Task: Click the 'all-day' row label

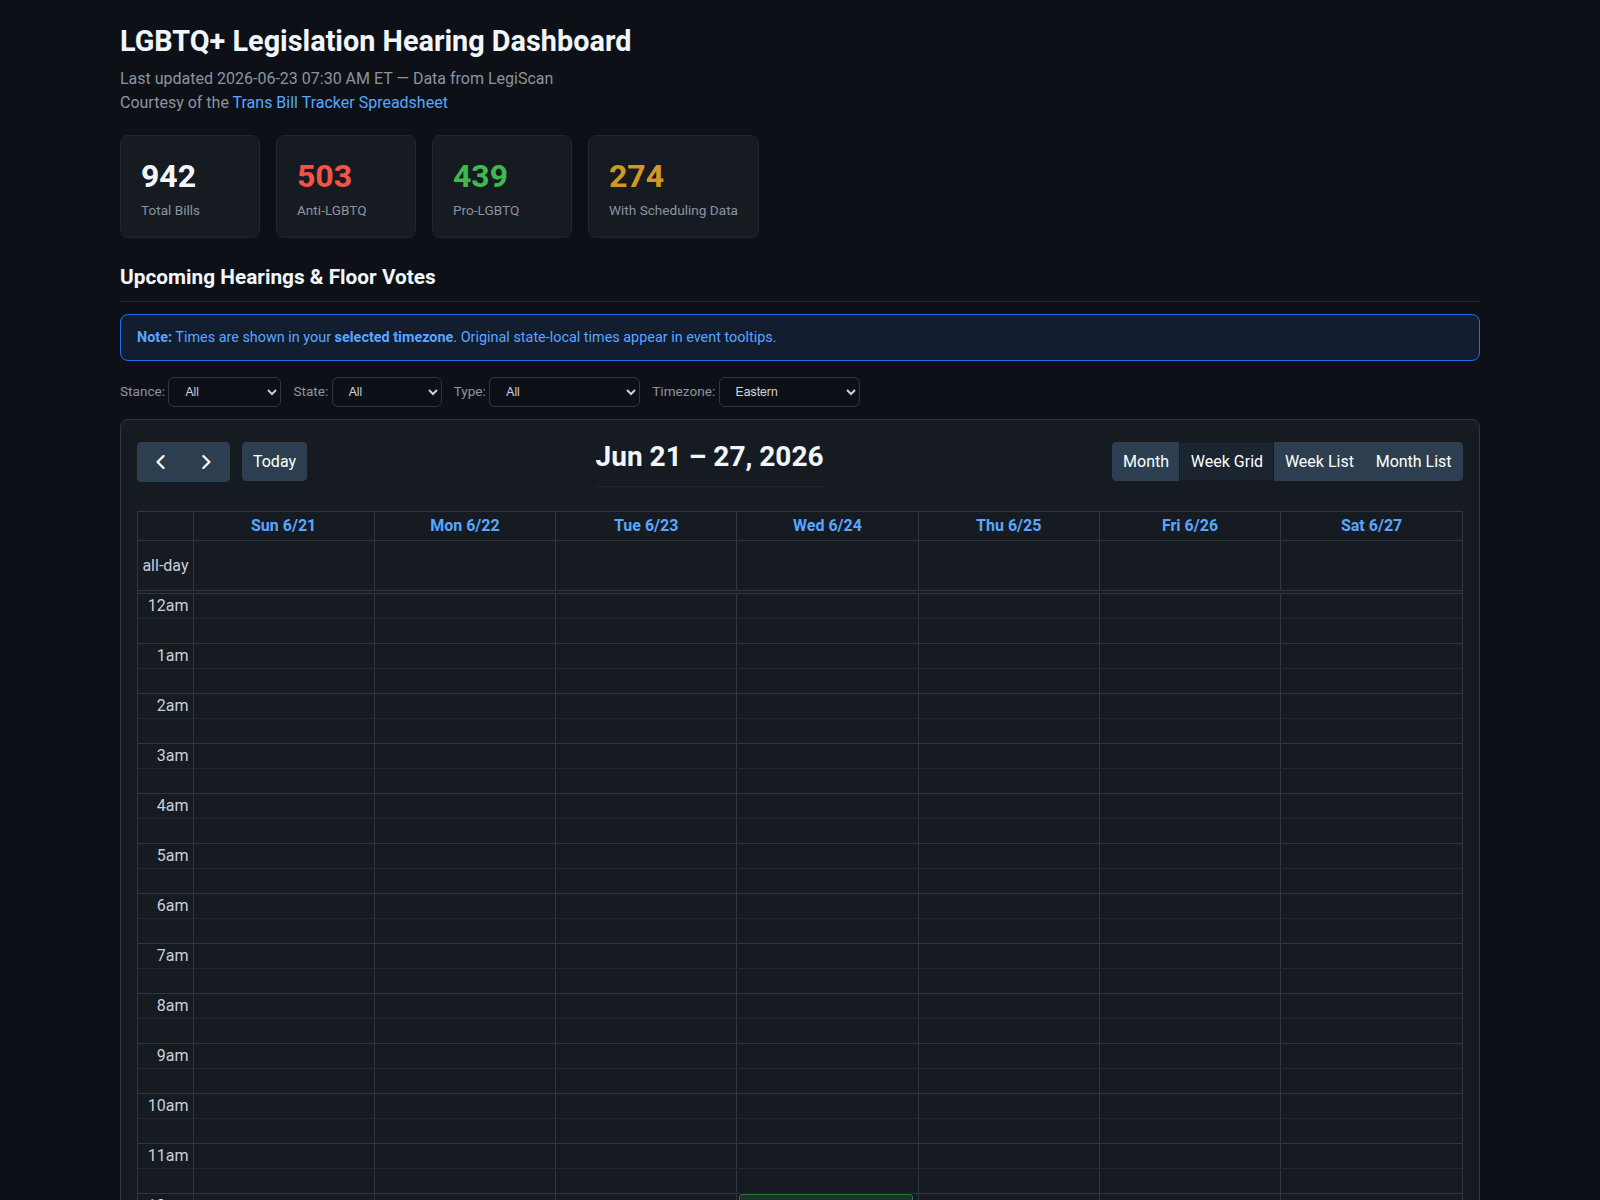Action: point(166,566)
